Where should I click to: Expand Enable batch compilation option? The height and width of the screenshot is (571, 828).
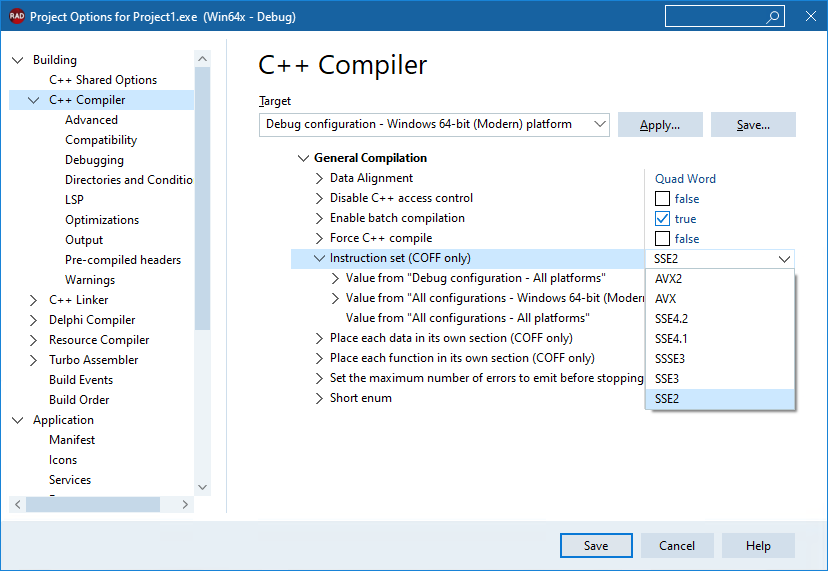pyautogui.click(x=319, y=218)
